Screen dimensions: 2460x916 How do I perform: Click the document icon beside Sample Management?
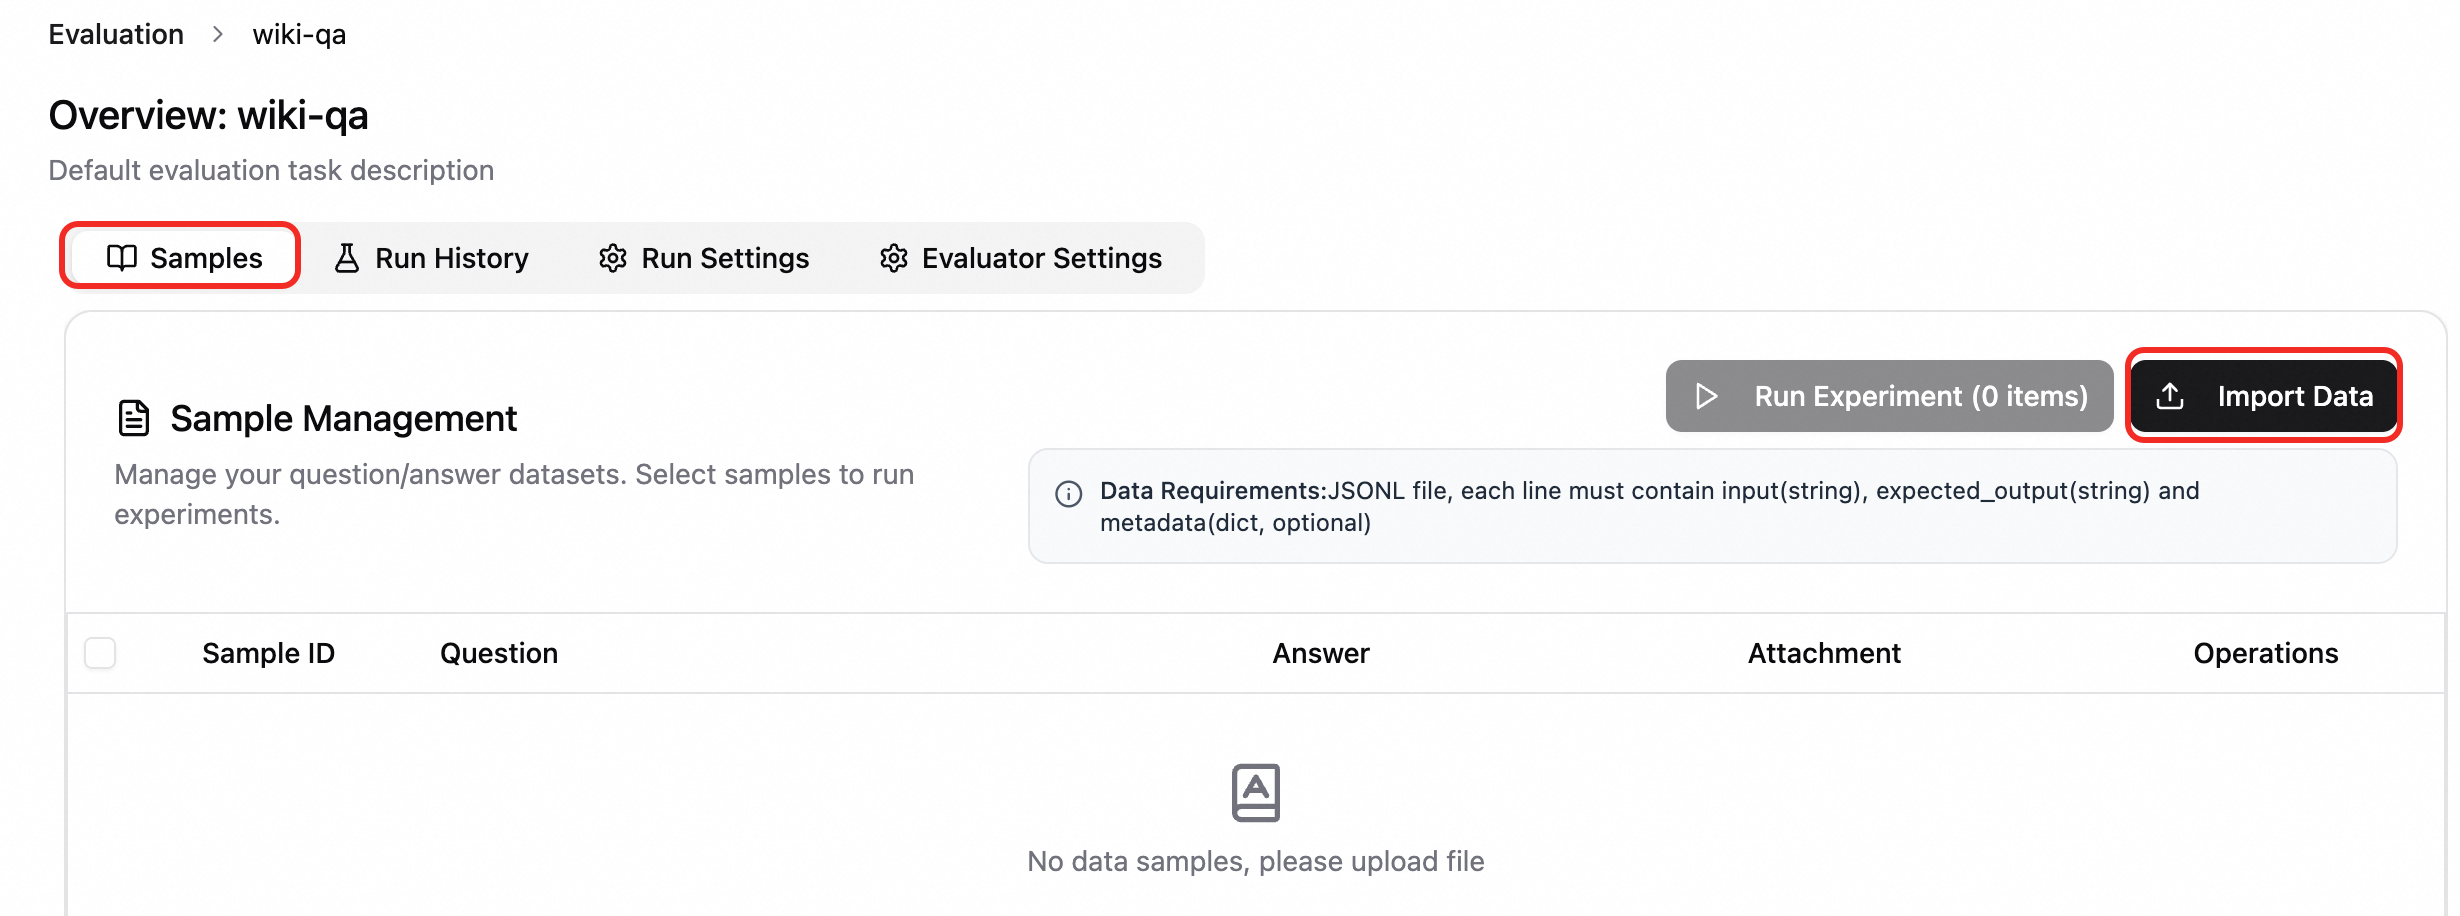[134, 418]
